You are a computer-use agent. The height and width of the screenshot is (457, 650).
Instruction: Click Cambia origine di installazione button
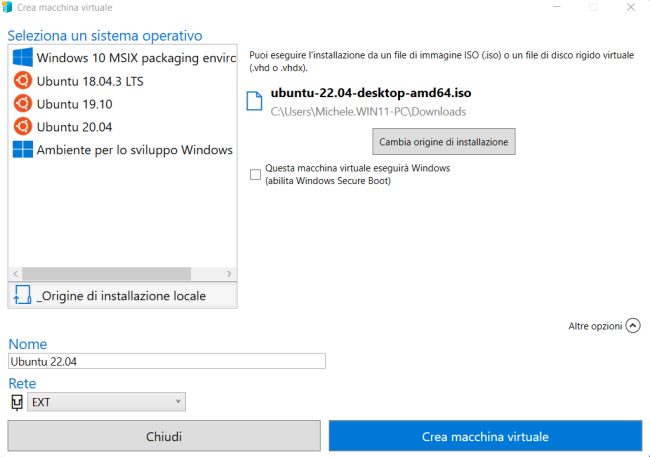[x=444, y=141]
